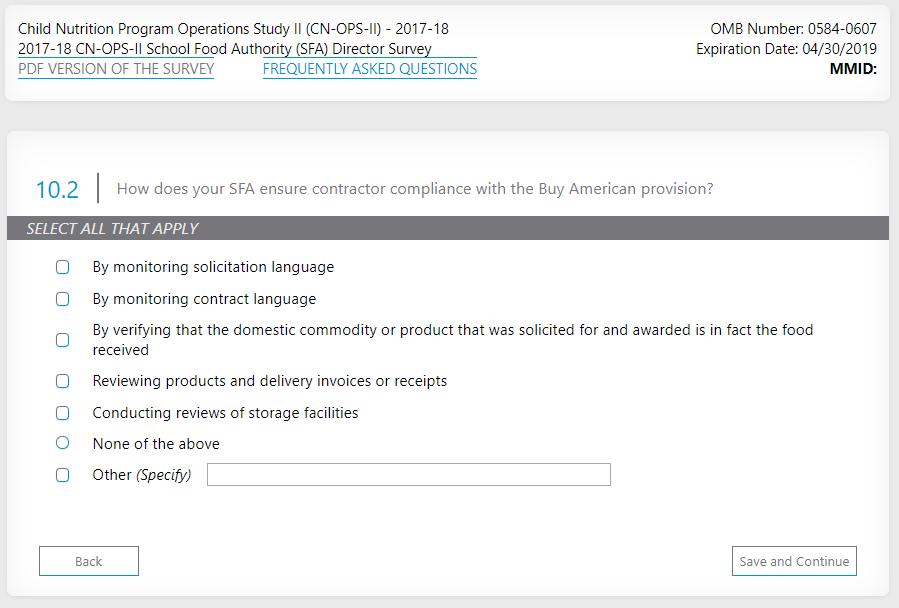899x608 pixels.
Task: Click the Child Nutrition Program Operations Study heading
Action: (233, 29)
